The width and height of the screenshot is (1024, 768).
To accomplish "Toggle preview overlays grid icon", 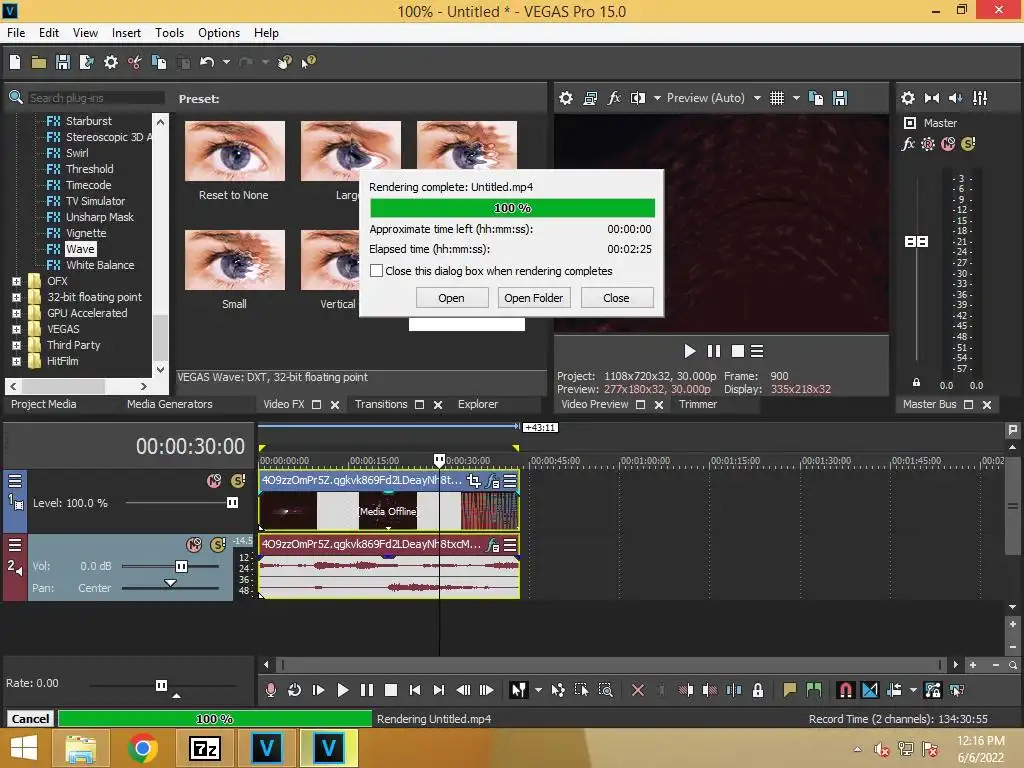I will point(776,98).
